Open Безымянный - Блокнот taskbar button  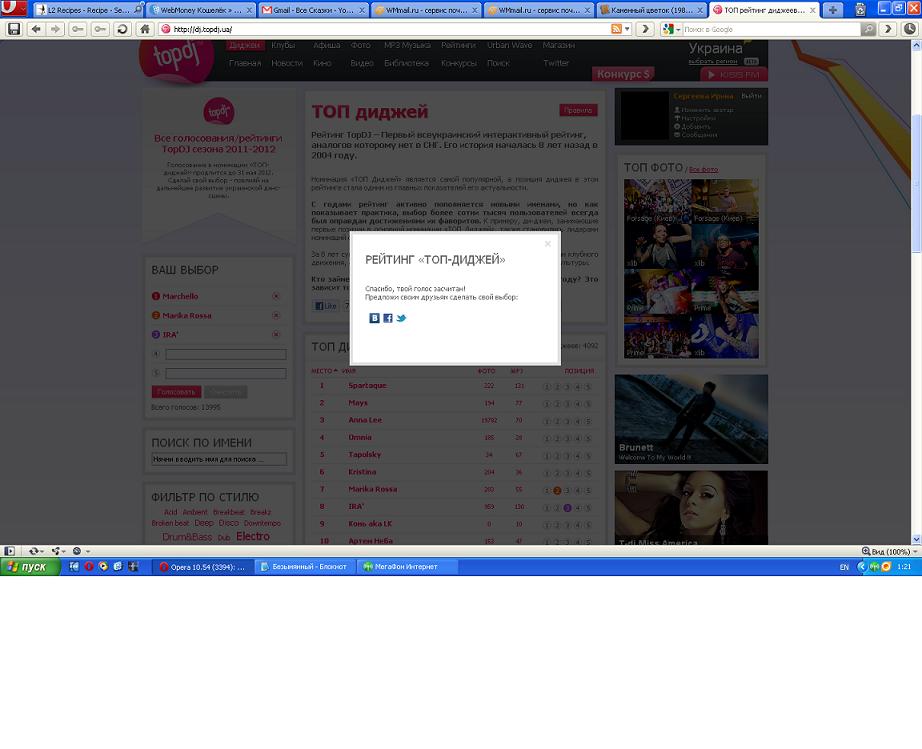[x=305, y=567]
